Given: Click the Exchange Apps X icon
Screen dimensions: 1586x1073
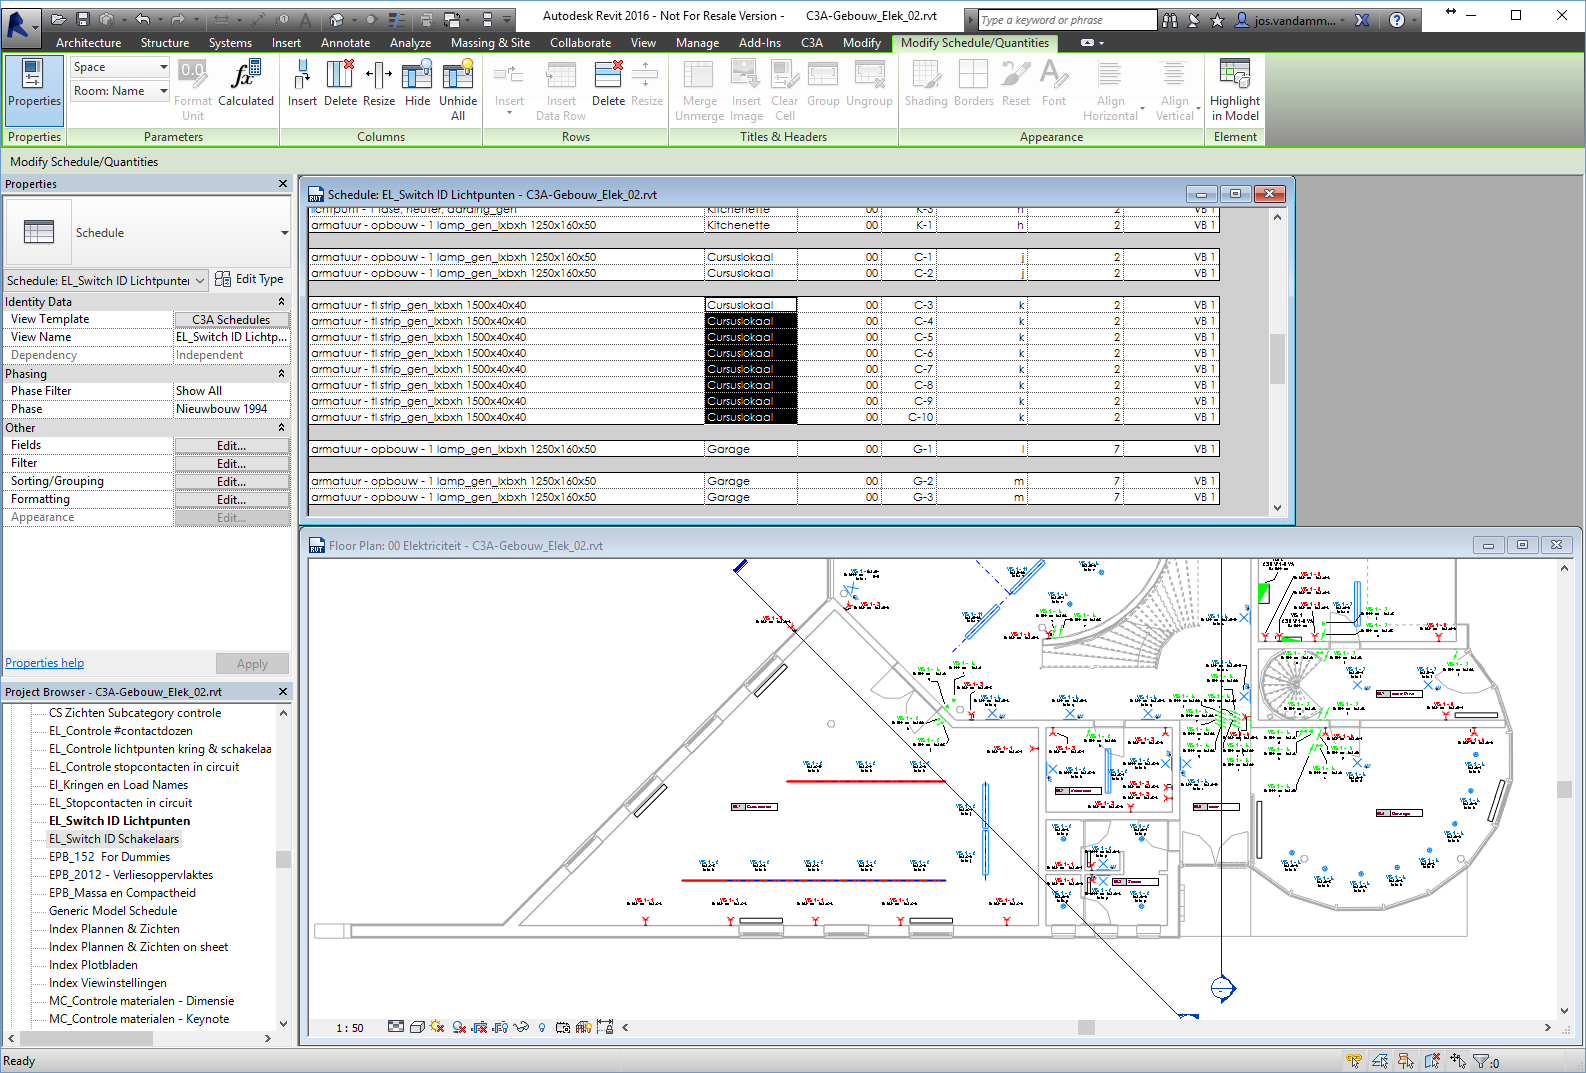Looking at the screenshot, I should pyautogui.click(x=1362, y=19).
